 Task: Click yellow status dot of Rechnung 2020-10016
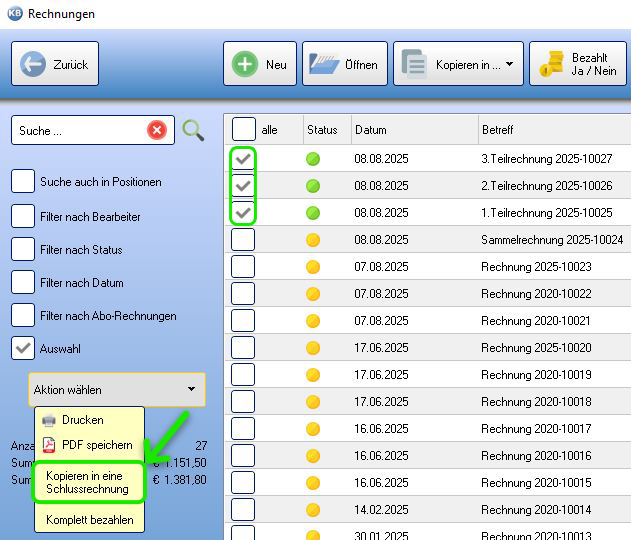click(x=313, y=455)
